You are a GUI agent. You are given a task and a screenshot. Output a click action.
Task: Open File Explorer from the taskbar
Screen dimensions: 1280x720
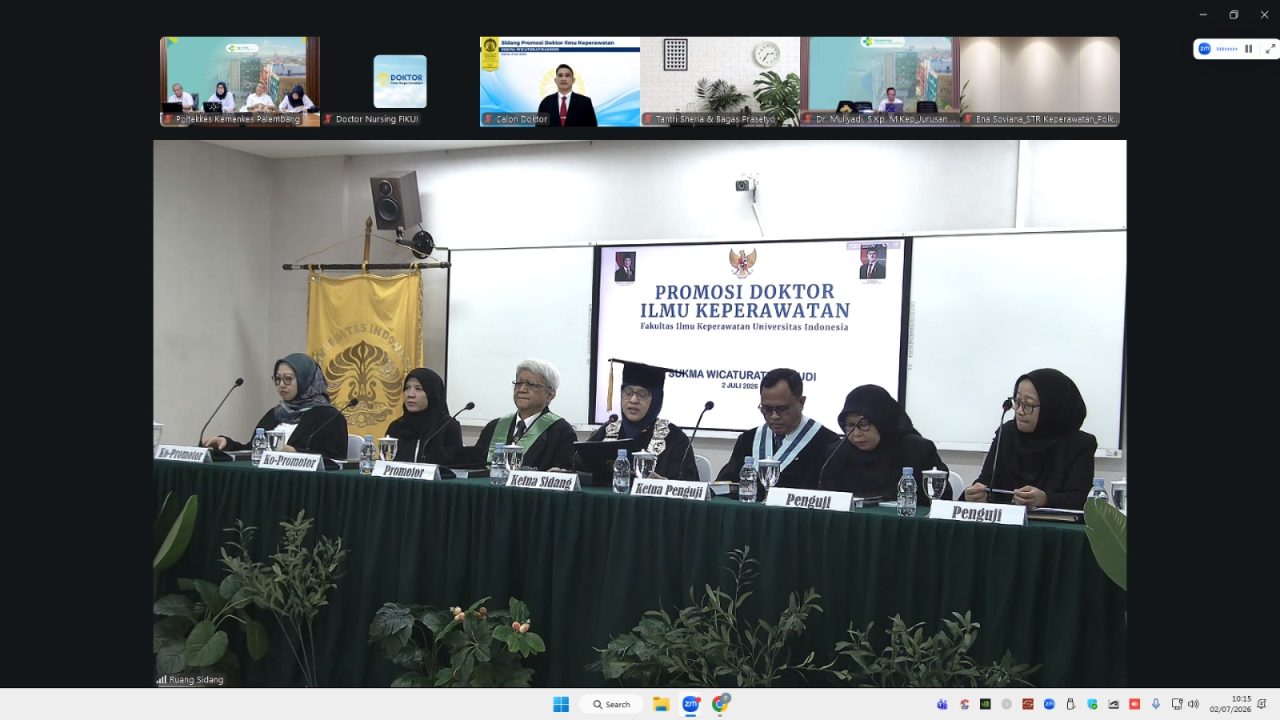pos(661,704)
